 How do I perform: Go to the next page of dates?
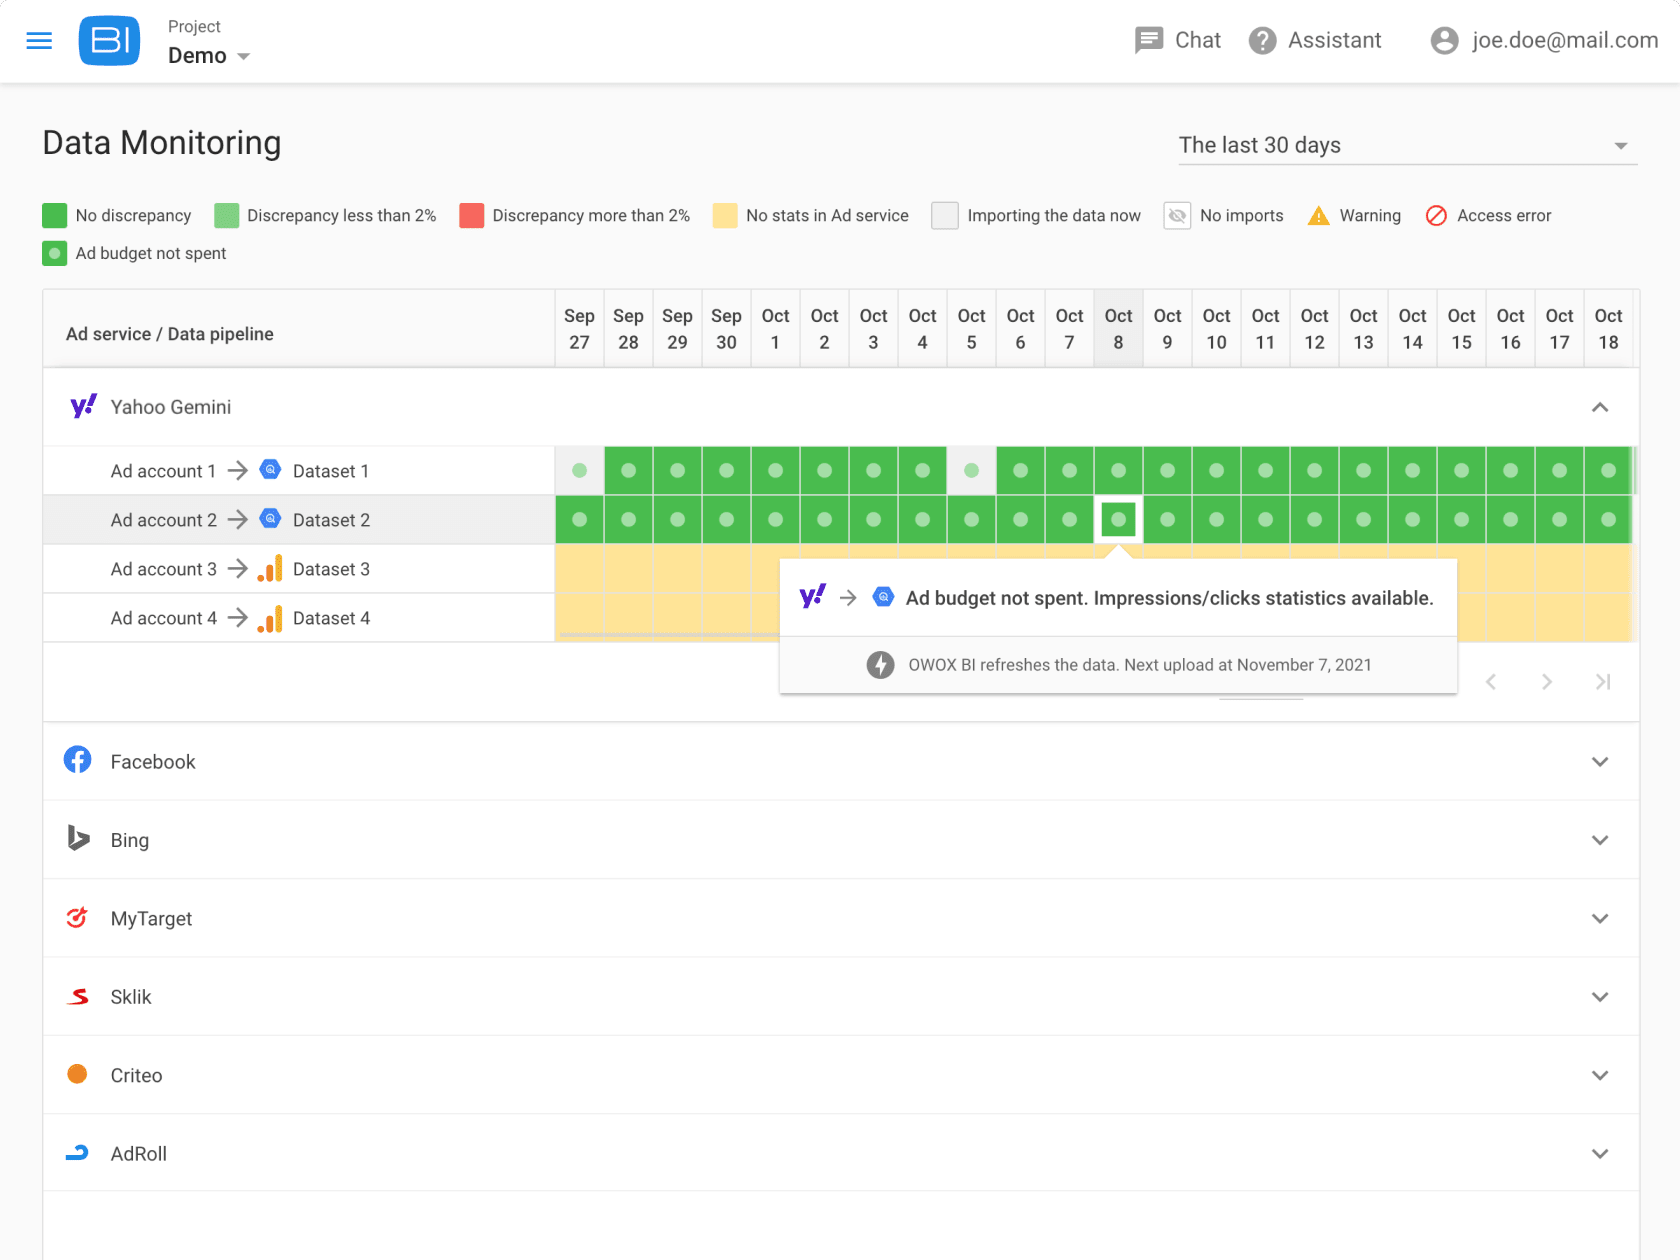pyautogui.click(x=1547, y=682)
